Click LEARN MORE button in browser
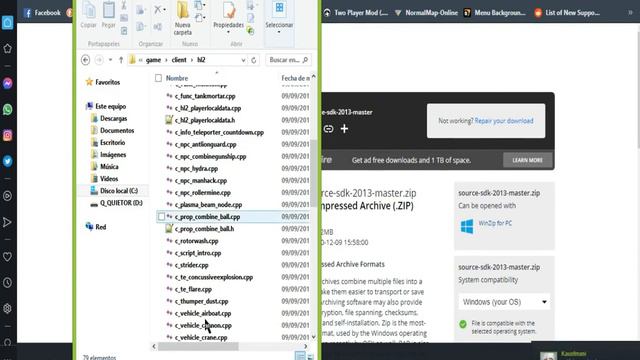This screenshot has width=640, height=360. click(527, 160)
